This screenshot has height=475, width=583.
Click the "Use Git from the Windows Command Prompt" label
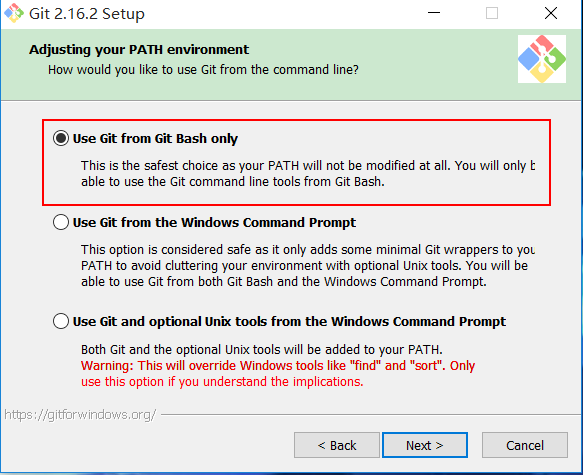tap(214, 222)
